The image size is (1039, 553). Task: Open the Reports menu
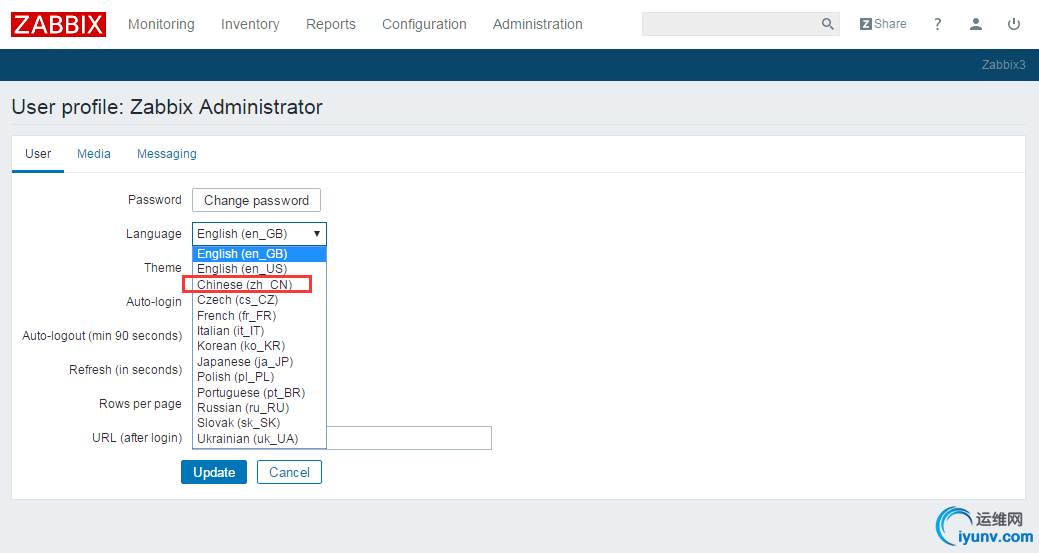point(331,25)
